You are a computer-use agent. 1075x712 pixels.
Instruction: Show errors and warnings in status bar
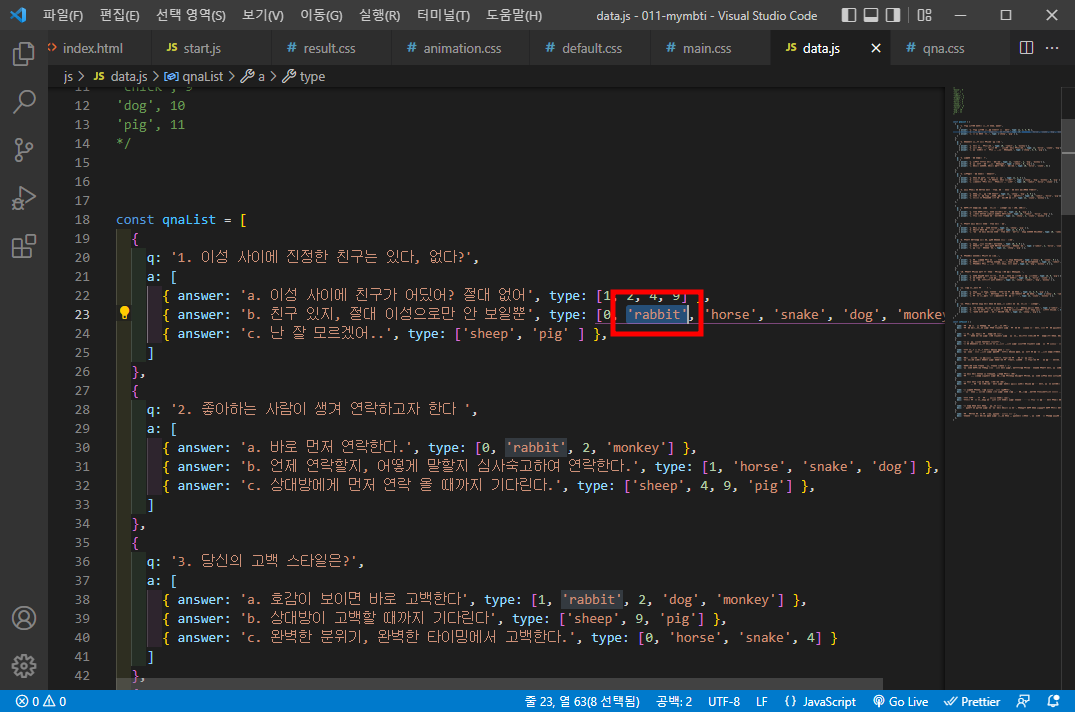pyautogui.click(x=41, y=702)
